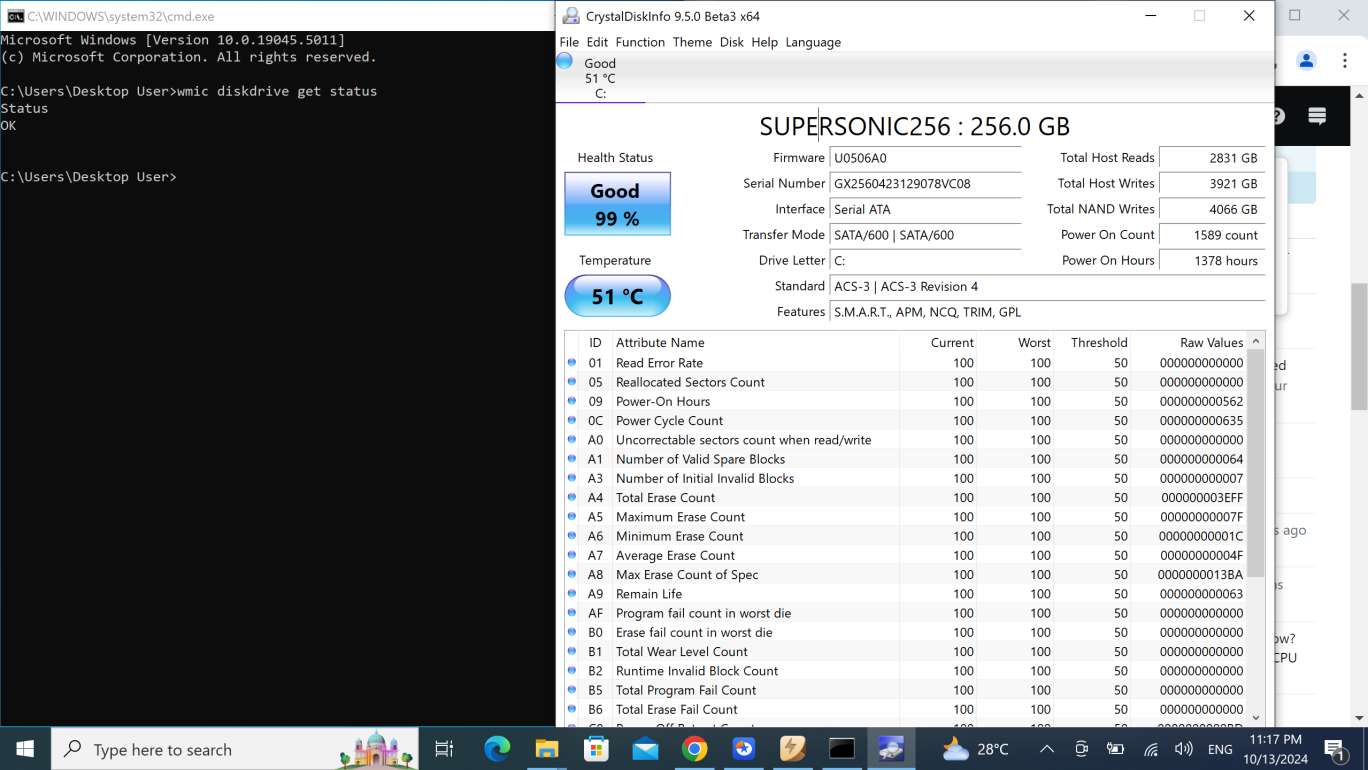Open the Disk menu
The width and height of the screenshot is (1368, 770).
(x=732, y=42)
